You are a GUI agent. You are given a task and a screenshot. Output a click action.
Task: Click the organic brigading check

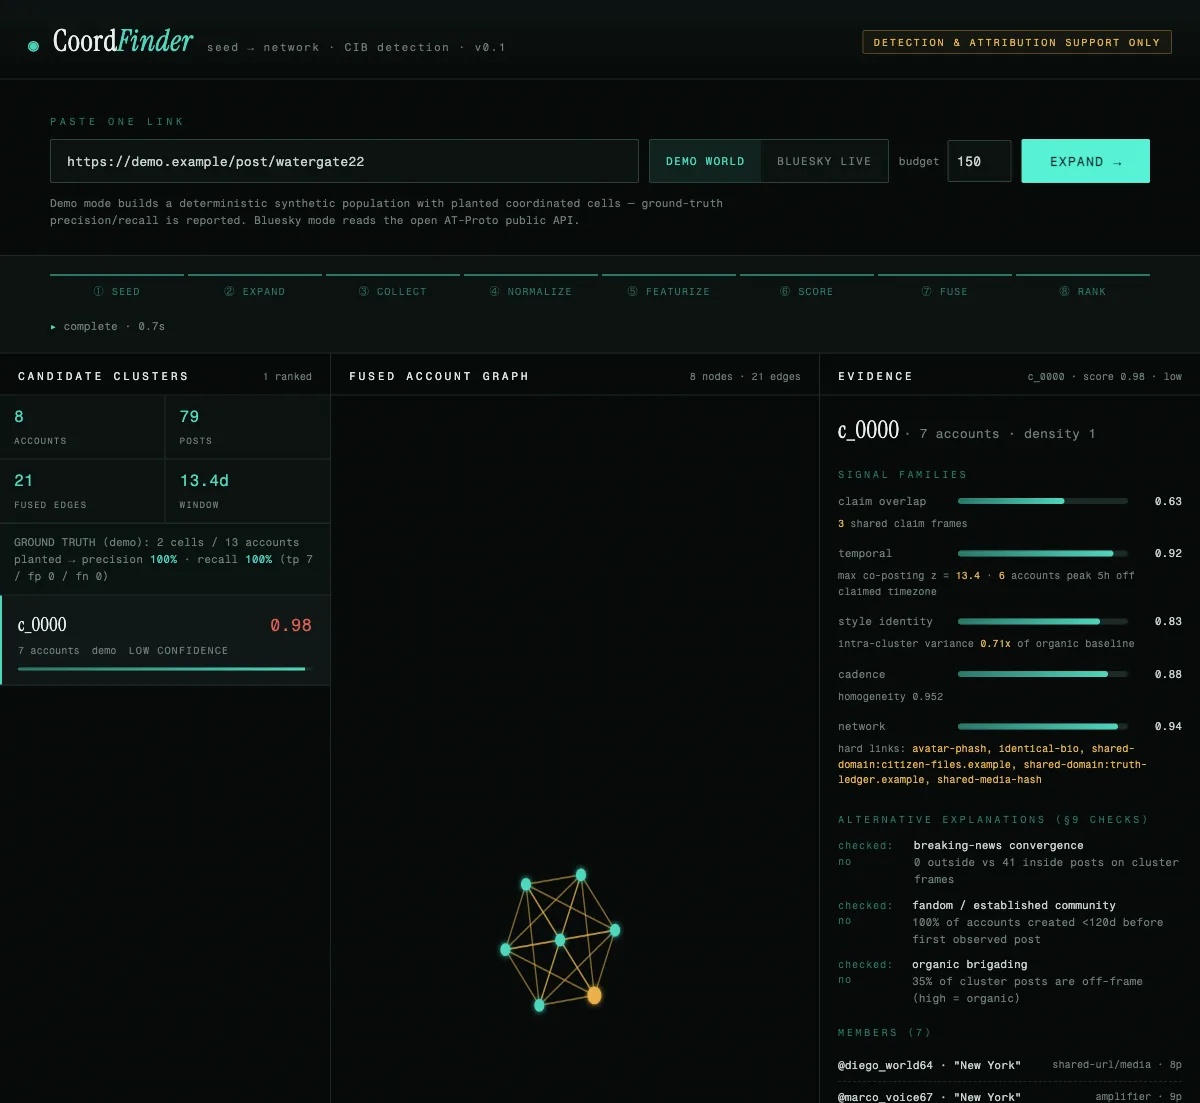pyautogui.click(x=1010, y=981)
